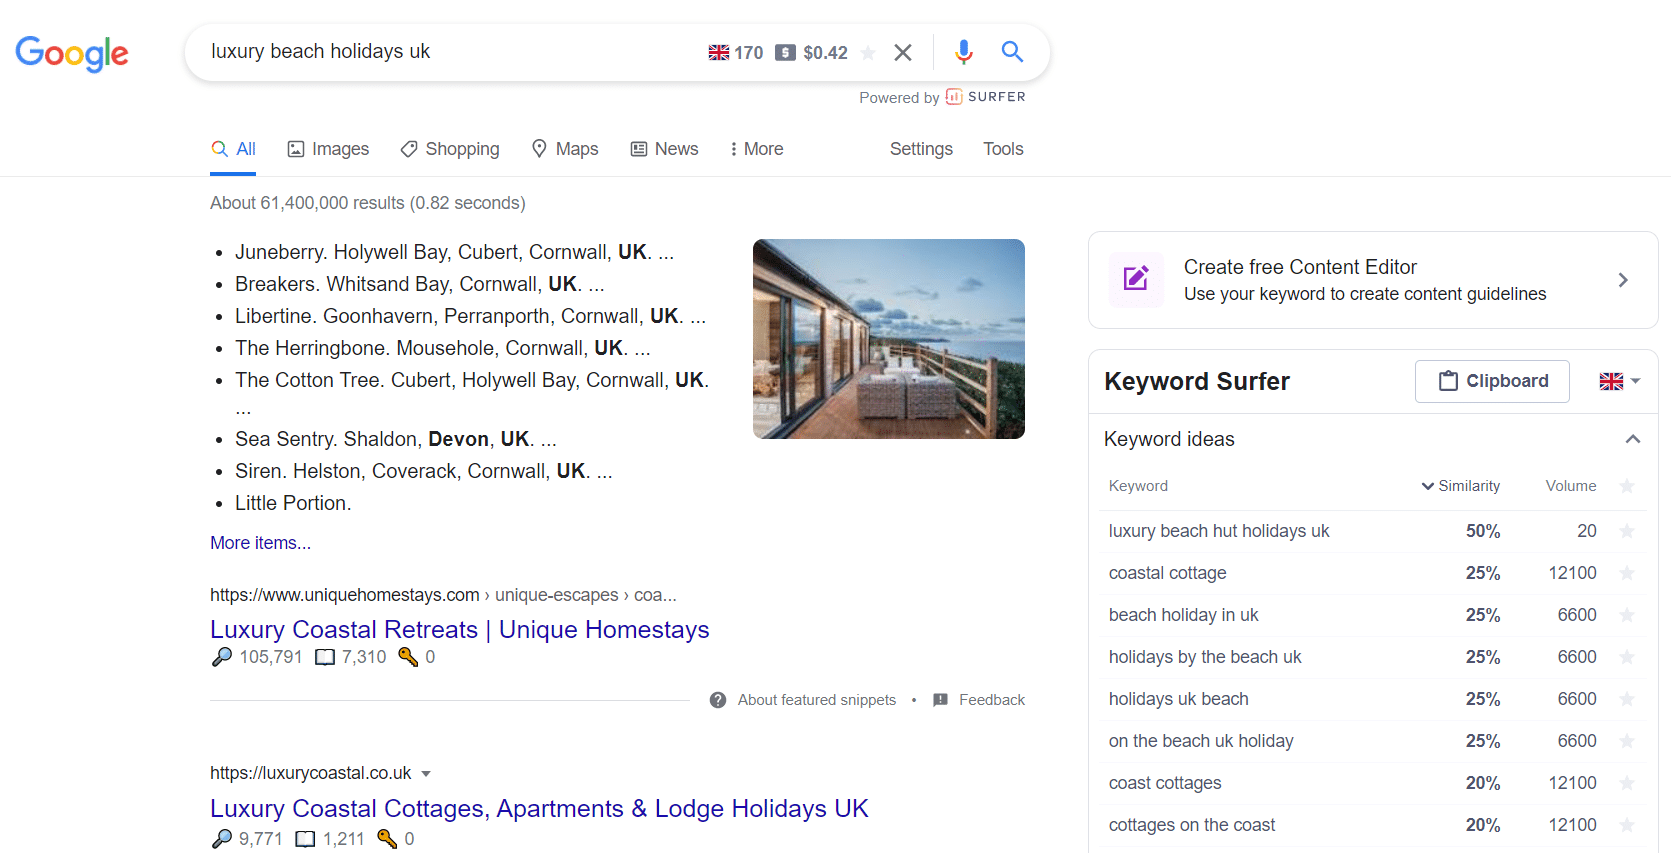
Task: Click the search input field
Action: point(450,52)
